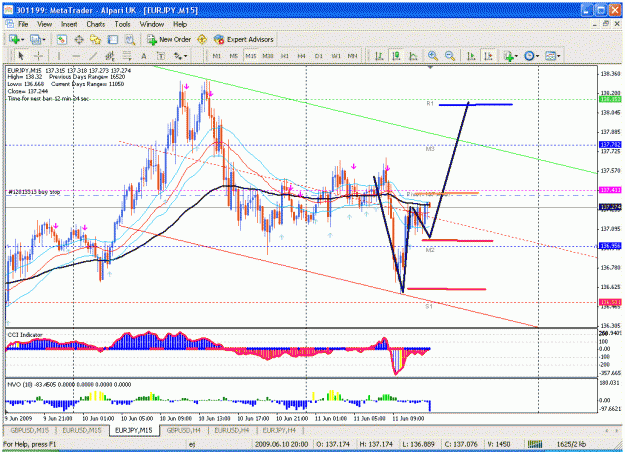Open the View menu
Viewport: 625px width, 452px height.
(45, 24)
